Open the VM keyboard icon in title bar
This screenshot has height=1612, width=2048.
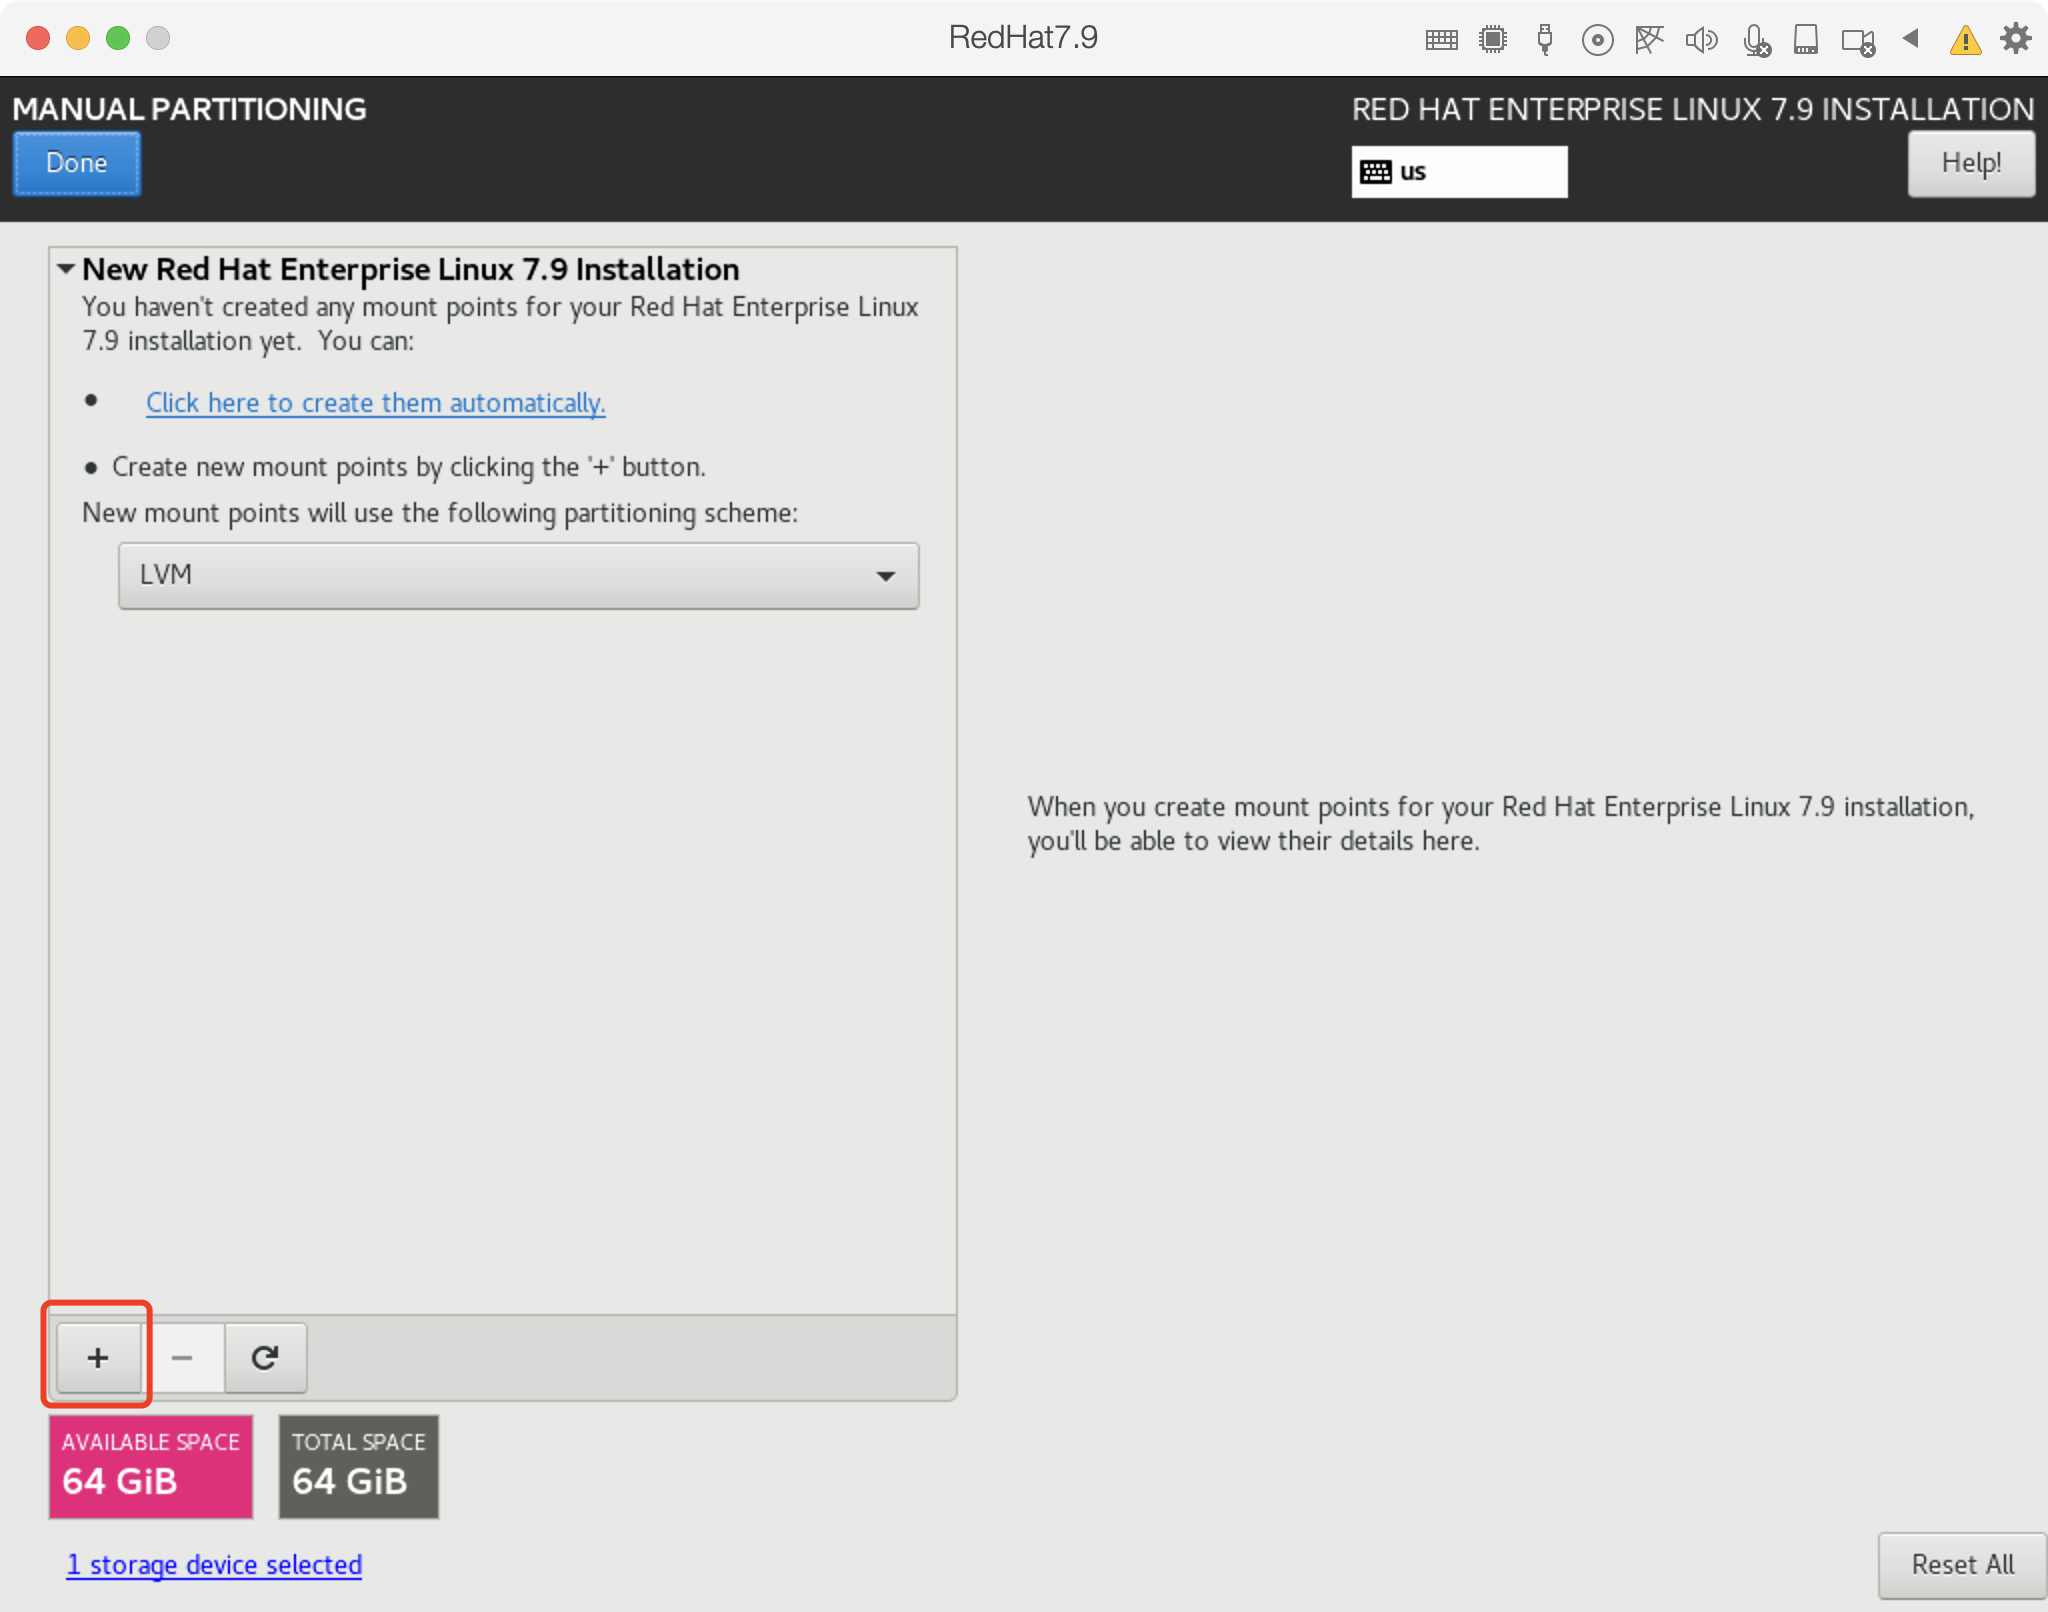coord(1441,40)
